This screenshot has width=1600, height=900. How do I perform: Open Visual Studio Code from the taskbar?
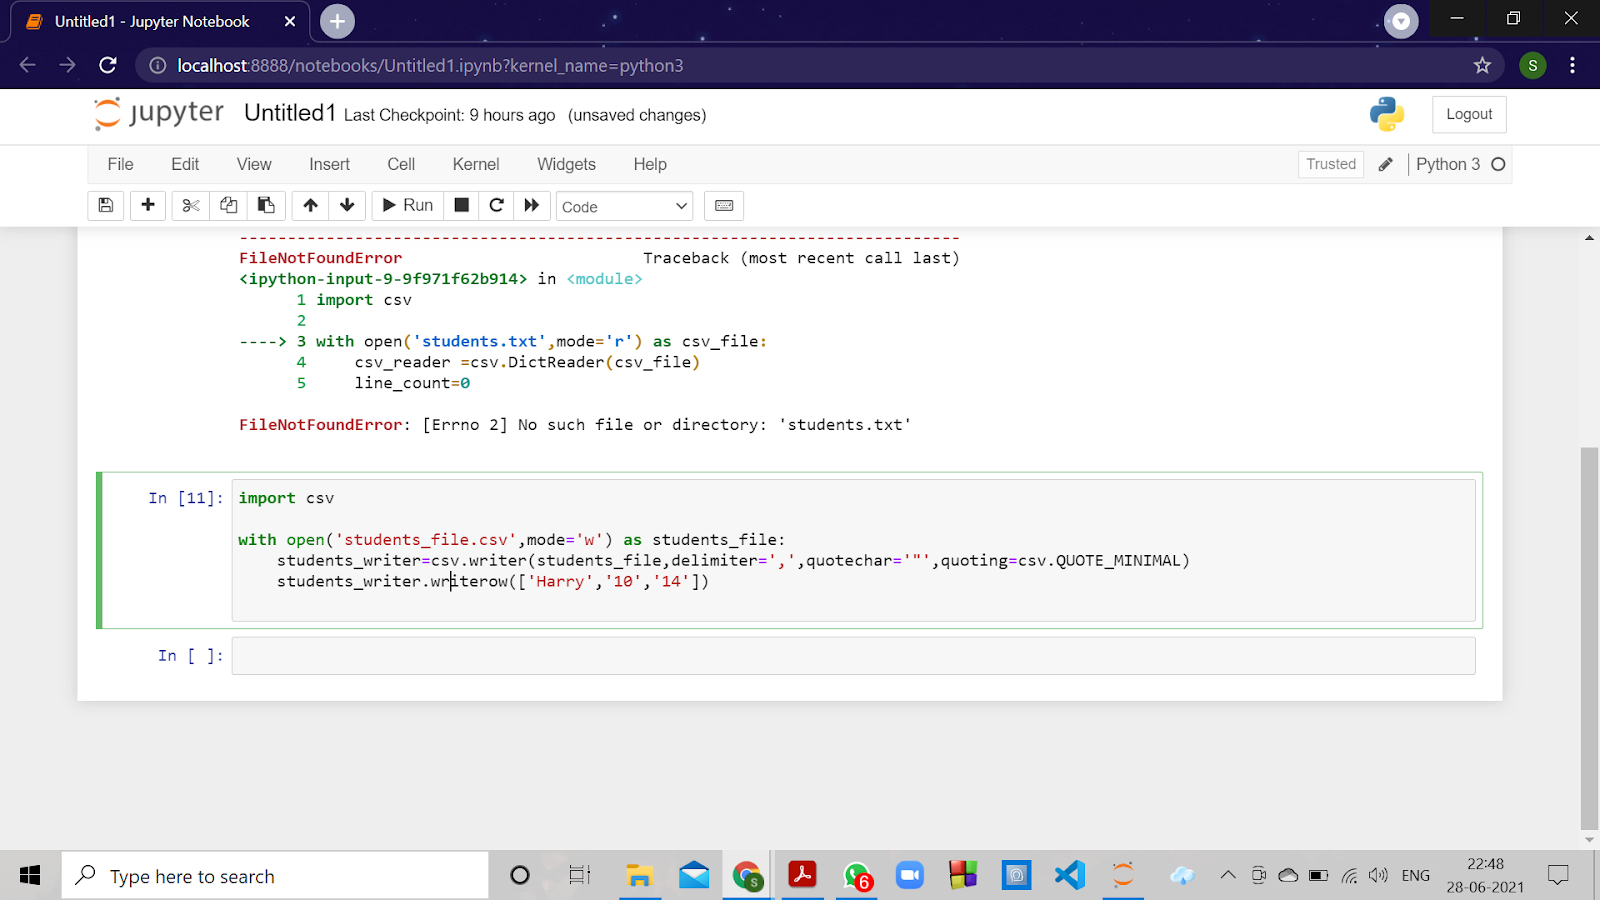[x=1069, y=876]
